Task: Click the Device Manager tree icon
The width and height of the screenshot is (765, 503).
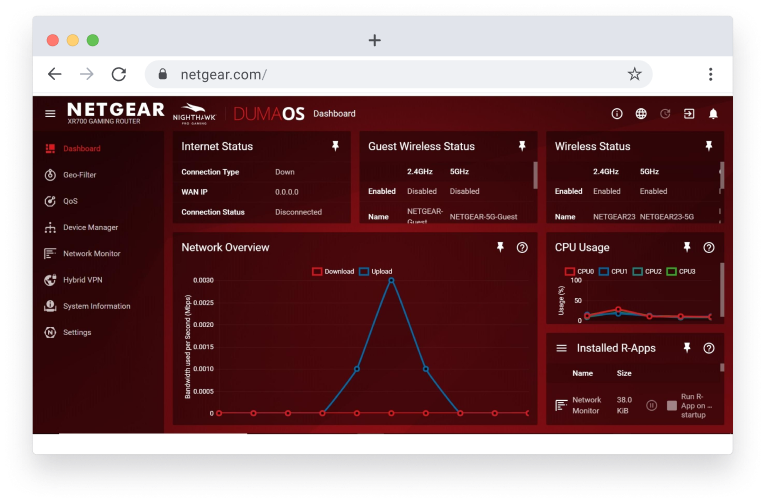Action: pyautogui.click(x=50, y=227)
